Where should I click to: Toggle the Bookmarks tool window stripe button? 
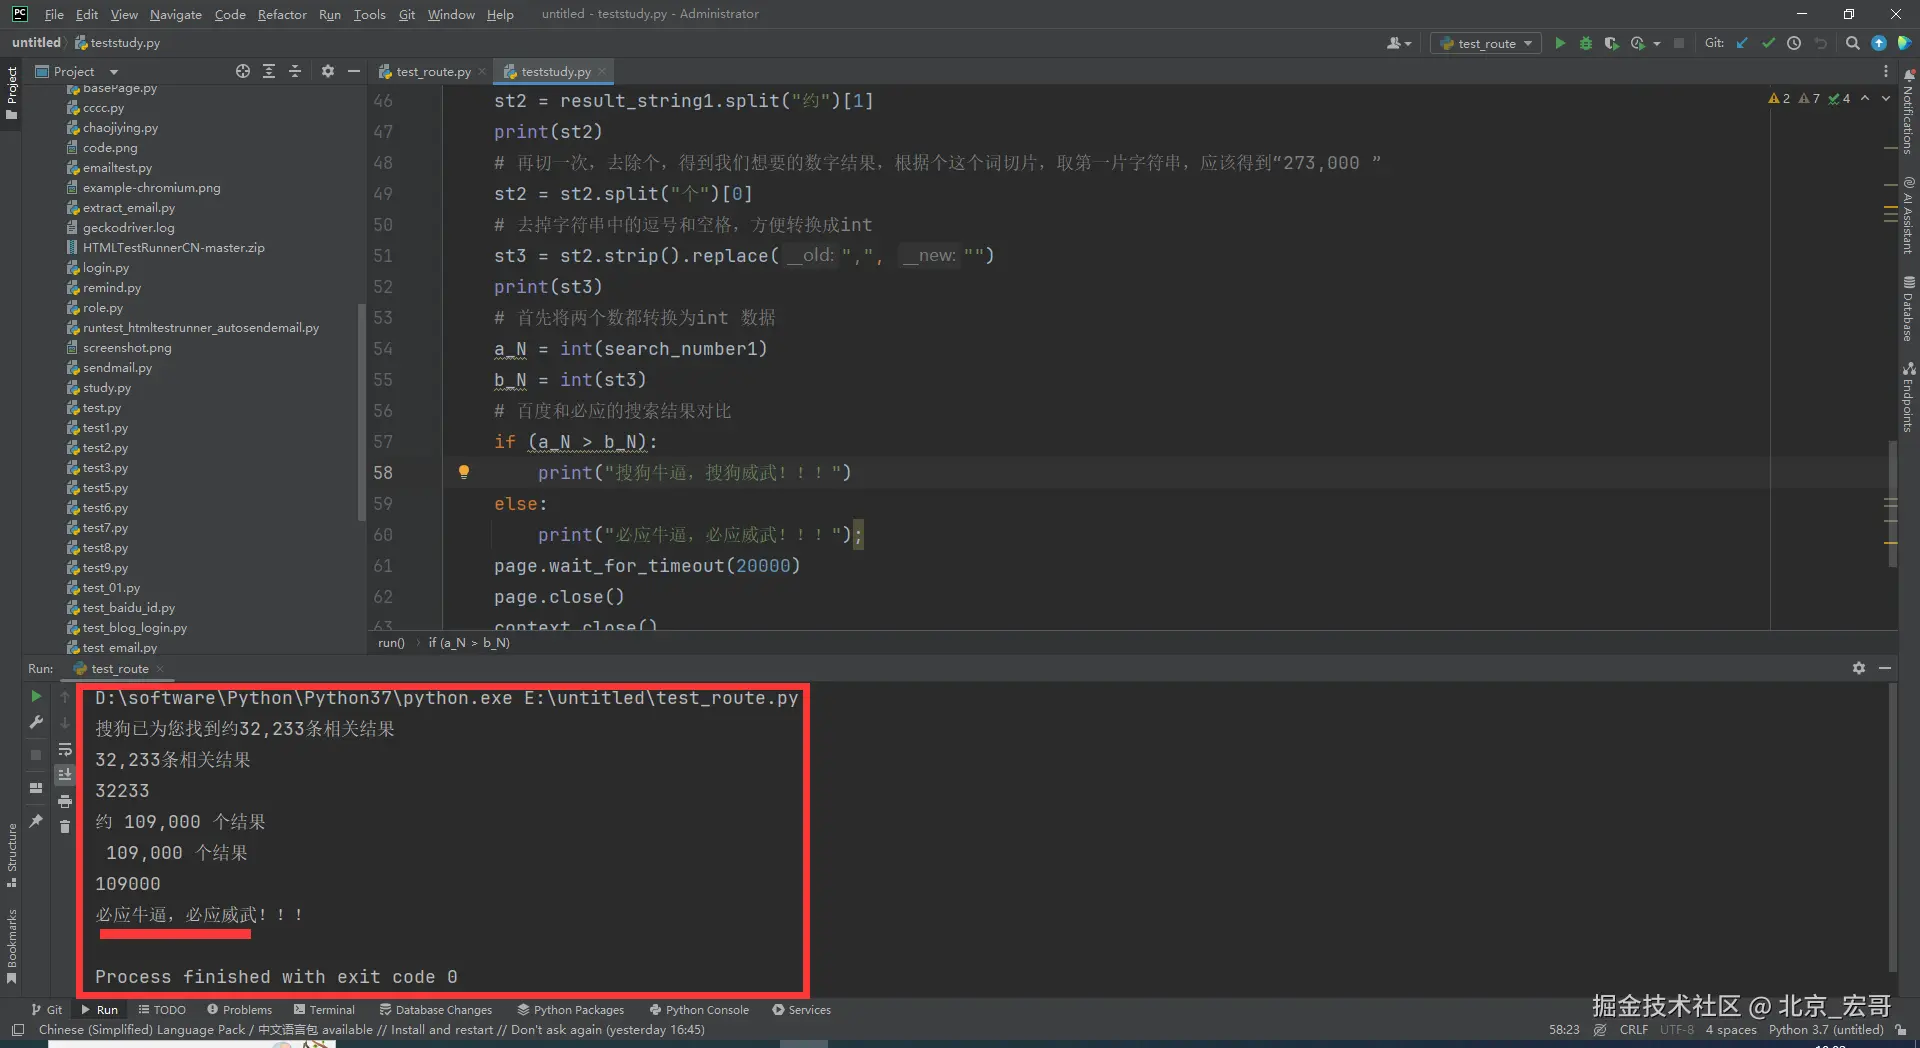tap(12, 946)
